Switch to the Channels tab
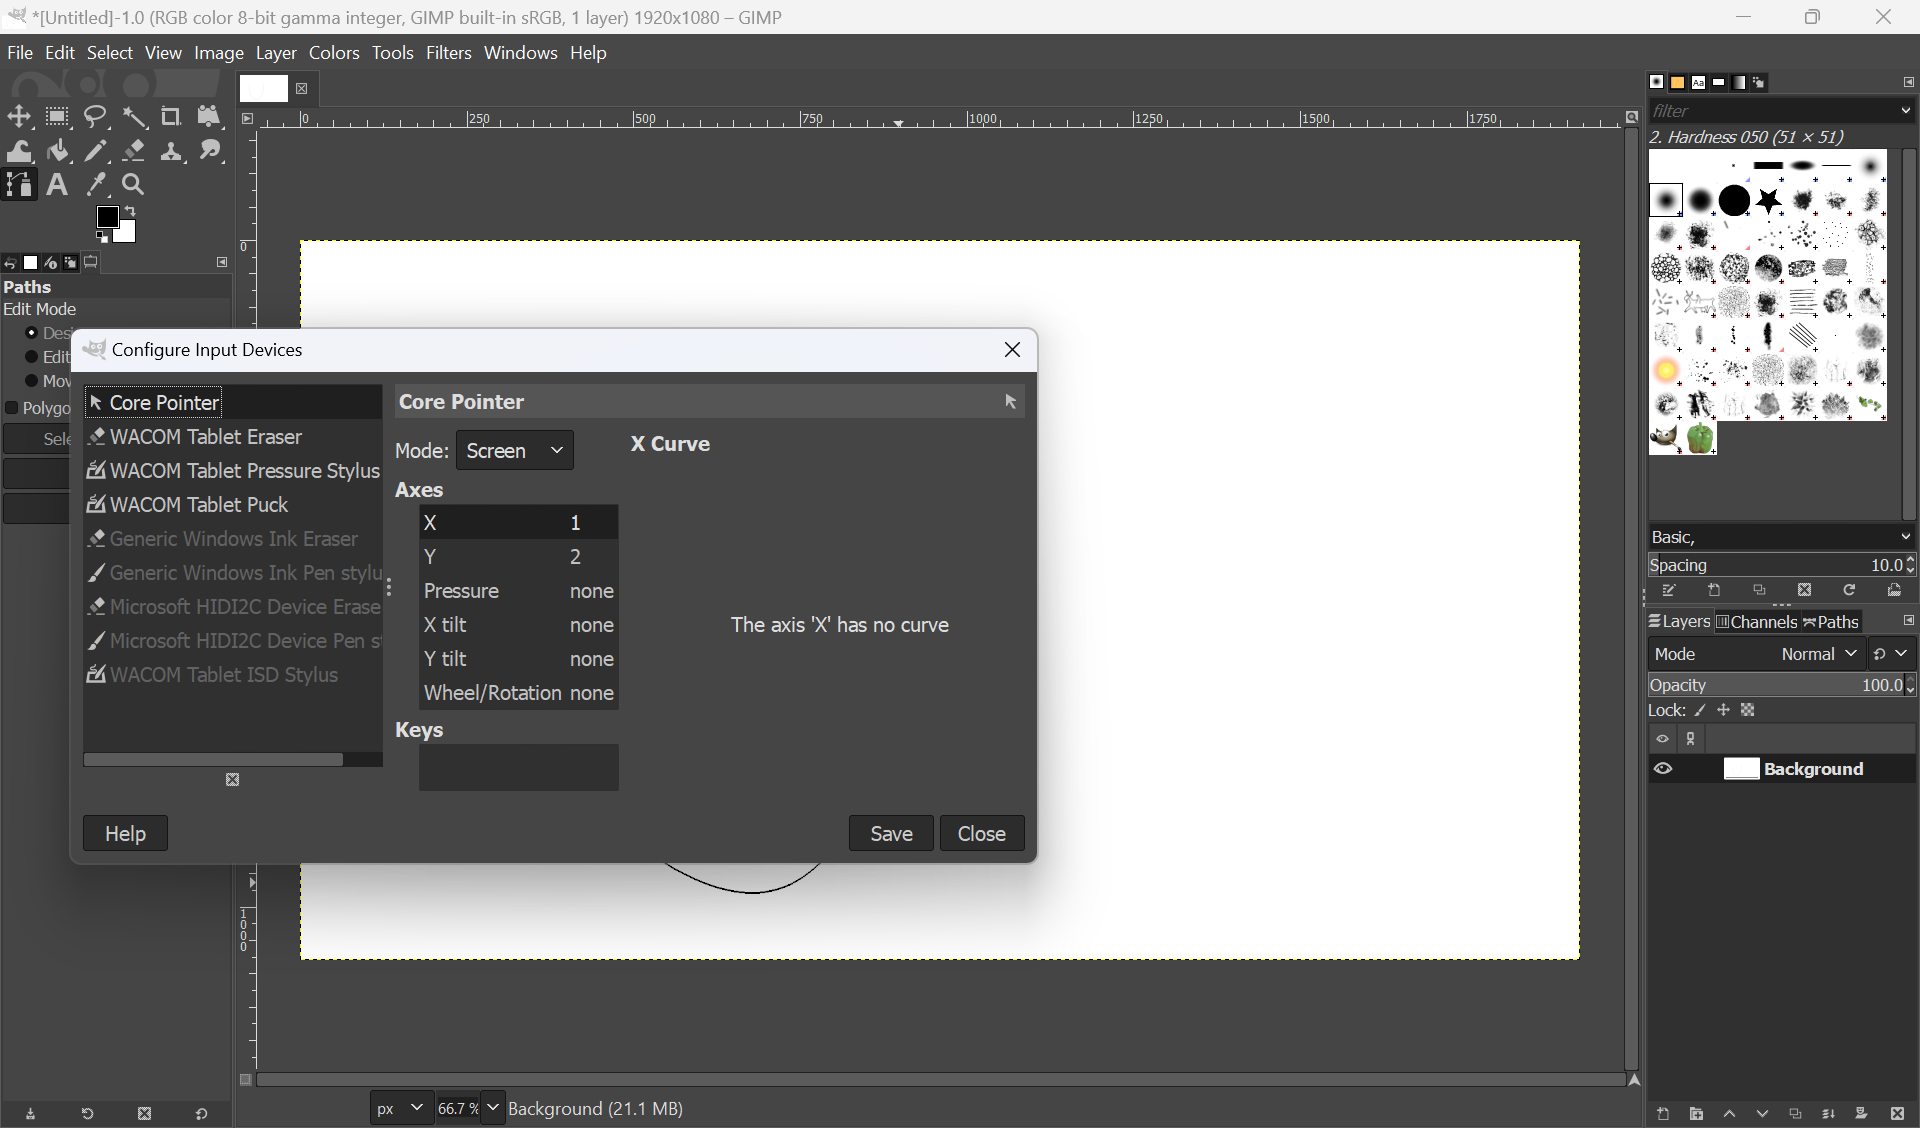 click(x=1757, y=622)
